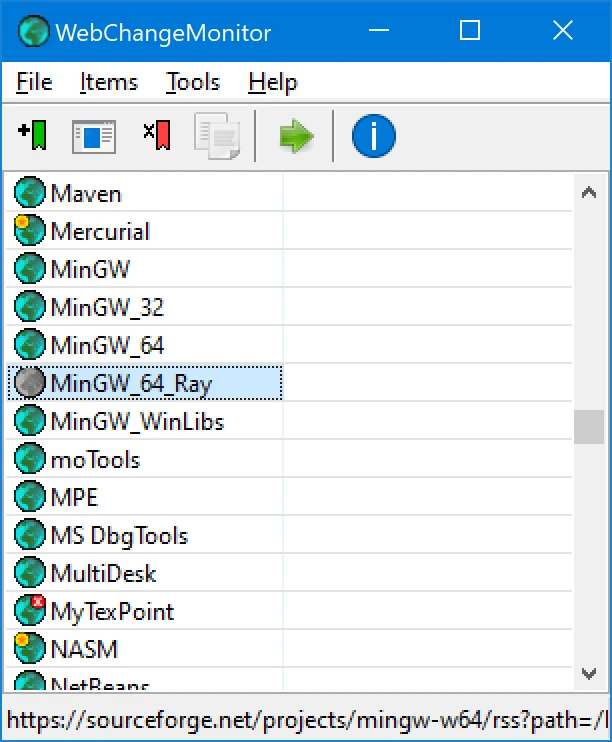612x742 pixels.
Task: Close the WebChangeMonitor window
Action: 563,31
